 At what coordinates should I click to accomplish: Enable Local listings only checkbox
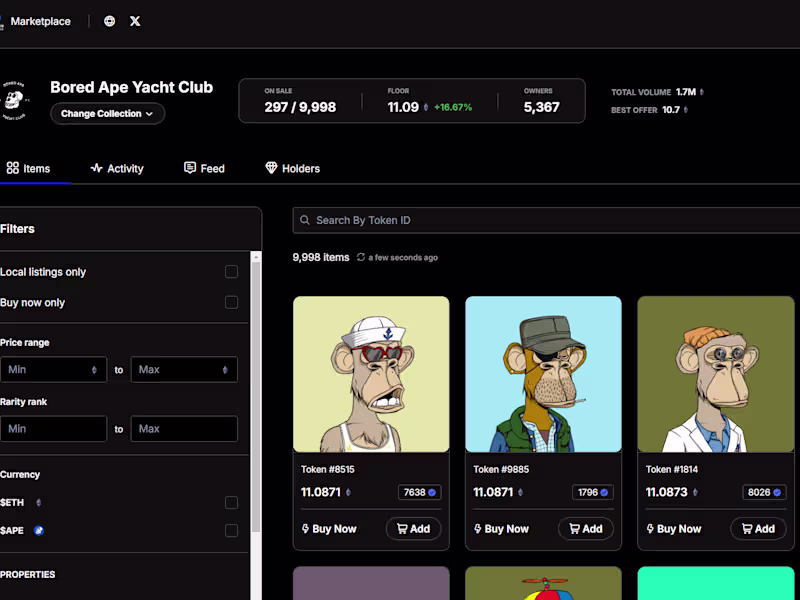(231, 272)
